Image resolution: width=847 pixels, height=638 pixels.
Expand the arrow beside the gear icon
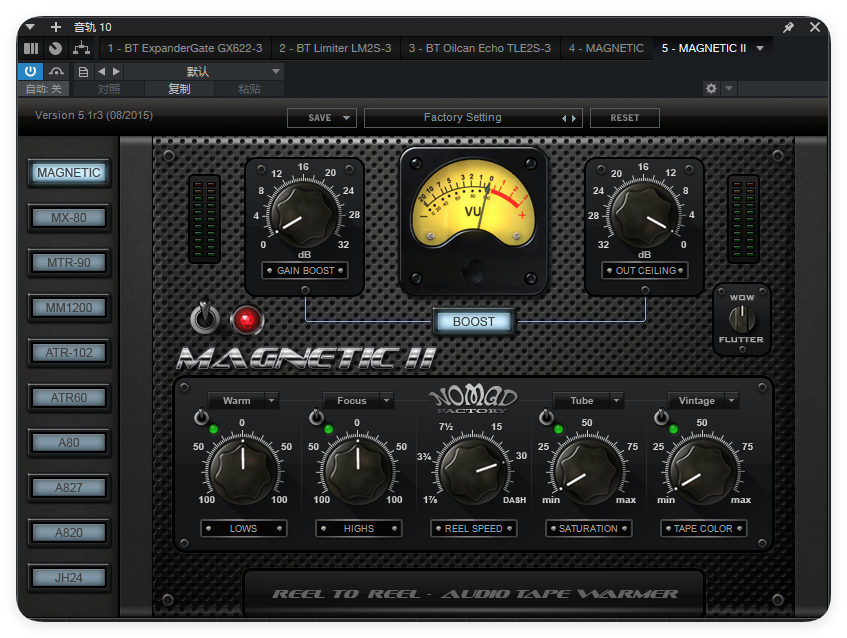pos(729,88)
